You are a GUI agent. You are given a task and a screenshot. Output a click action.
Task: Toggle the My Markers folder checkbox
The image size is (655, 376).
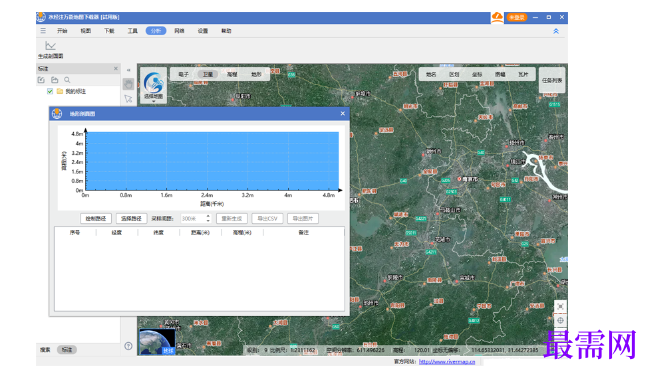[50, 91]
